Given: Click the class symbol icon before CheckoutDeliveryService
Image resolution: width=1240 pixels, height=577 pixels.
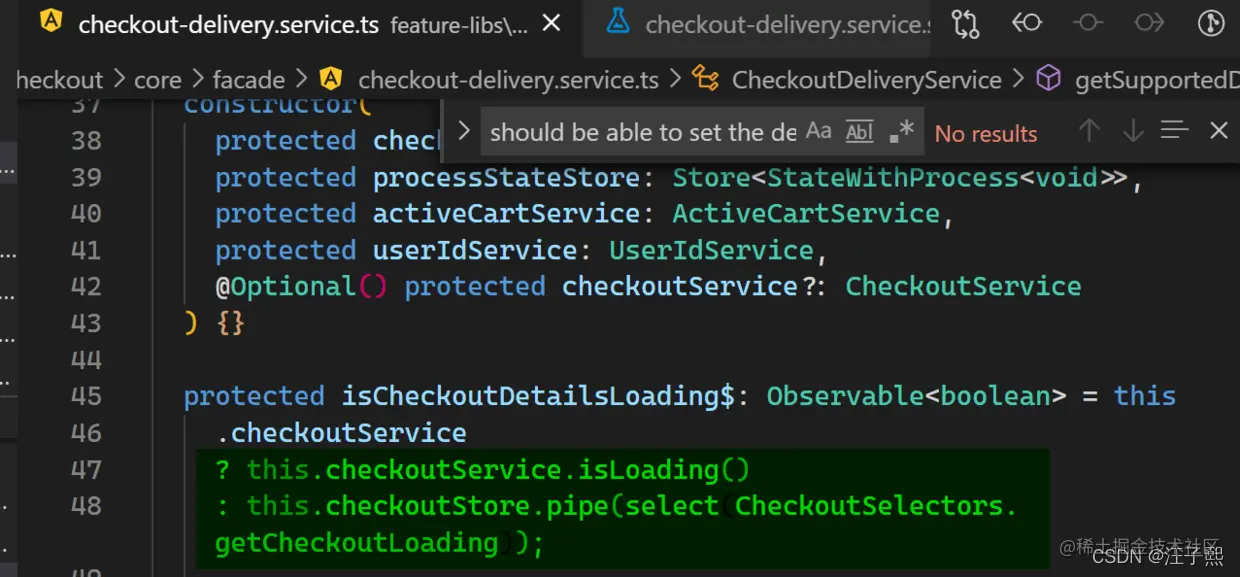Looking at the screenshot, I should click(705, 78).
